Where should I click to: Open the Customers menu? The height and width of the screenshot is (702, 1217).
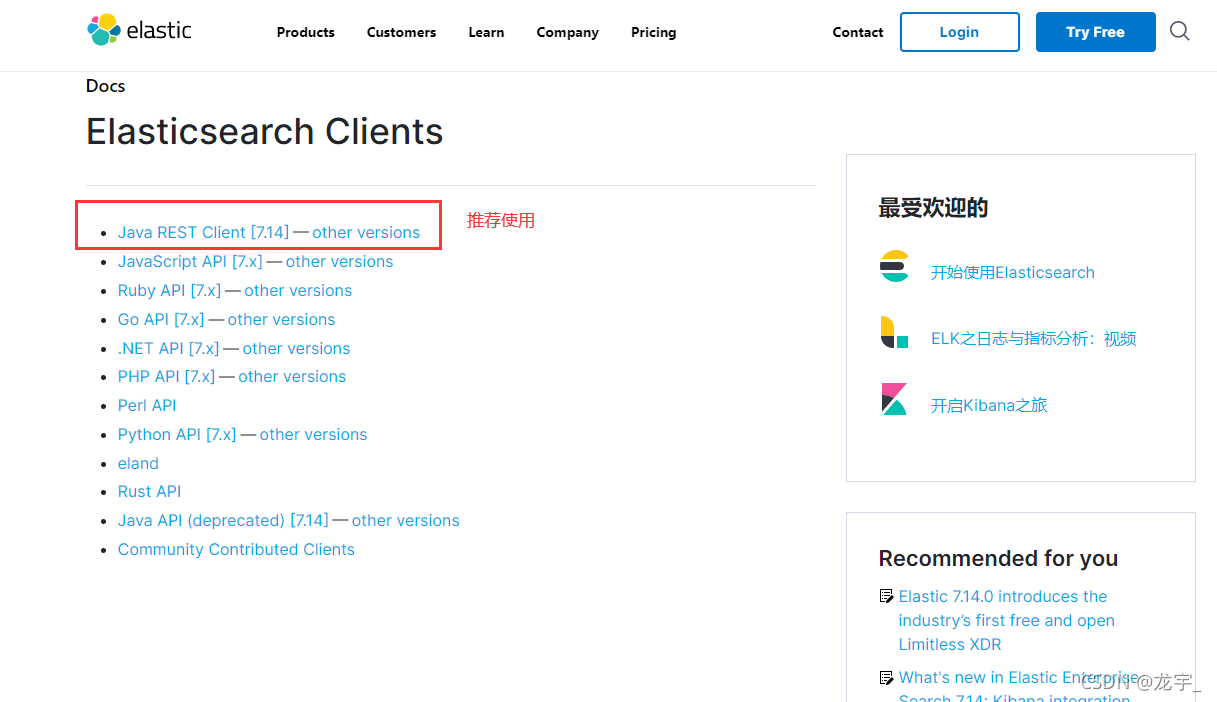(x=402, y=32)
